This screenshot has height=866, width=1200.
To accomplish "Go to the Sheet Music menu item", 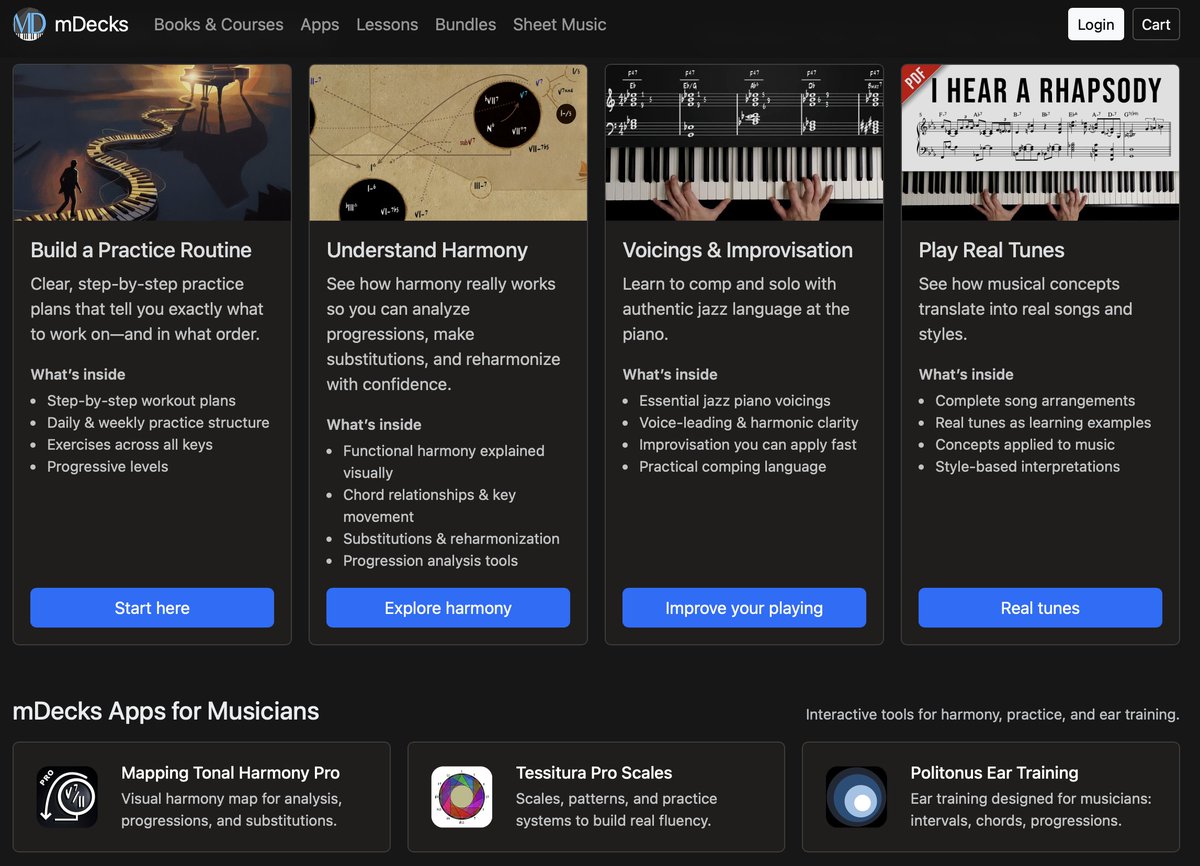I will click(560, 24).
